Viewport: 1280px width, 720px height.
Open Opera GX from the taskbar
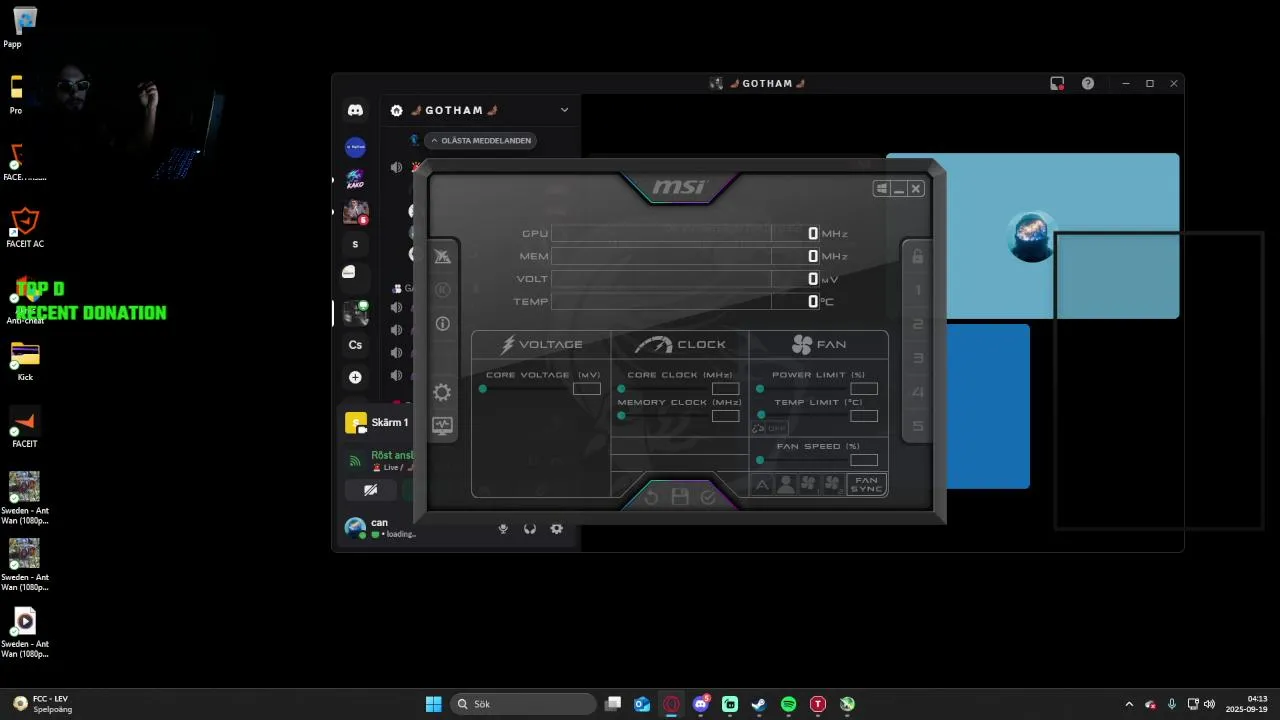pos(671,704)
